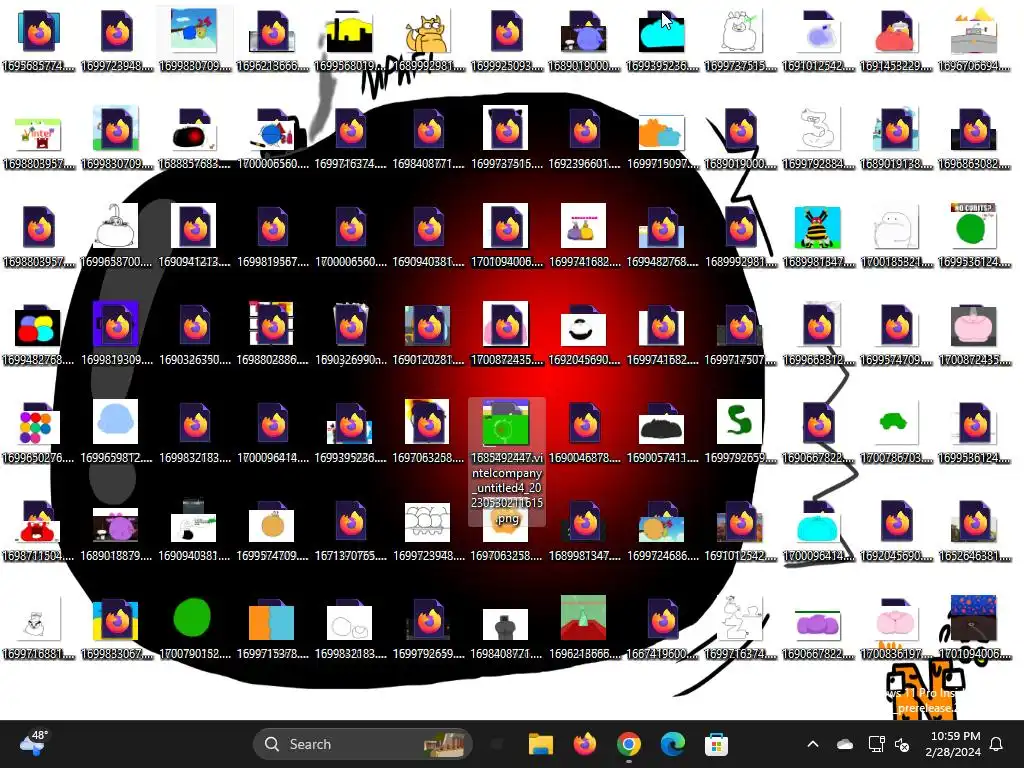The height and width of the screenshot is (768, 1024).
Task: Click the highlighted 1685492447.vintelcompany_untitled4 png file
Action: click(x=507, y=462)
